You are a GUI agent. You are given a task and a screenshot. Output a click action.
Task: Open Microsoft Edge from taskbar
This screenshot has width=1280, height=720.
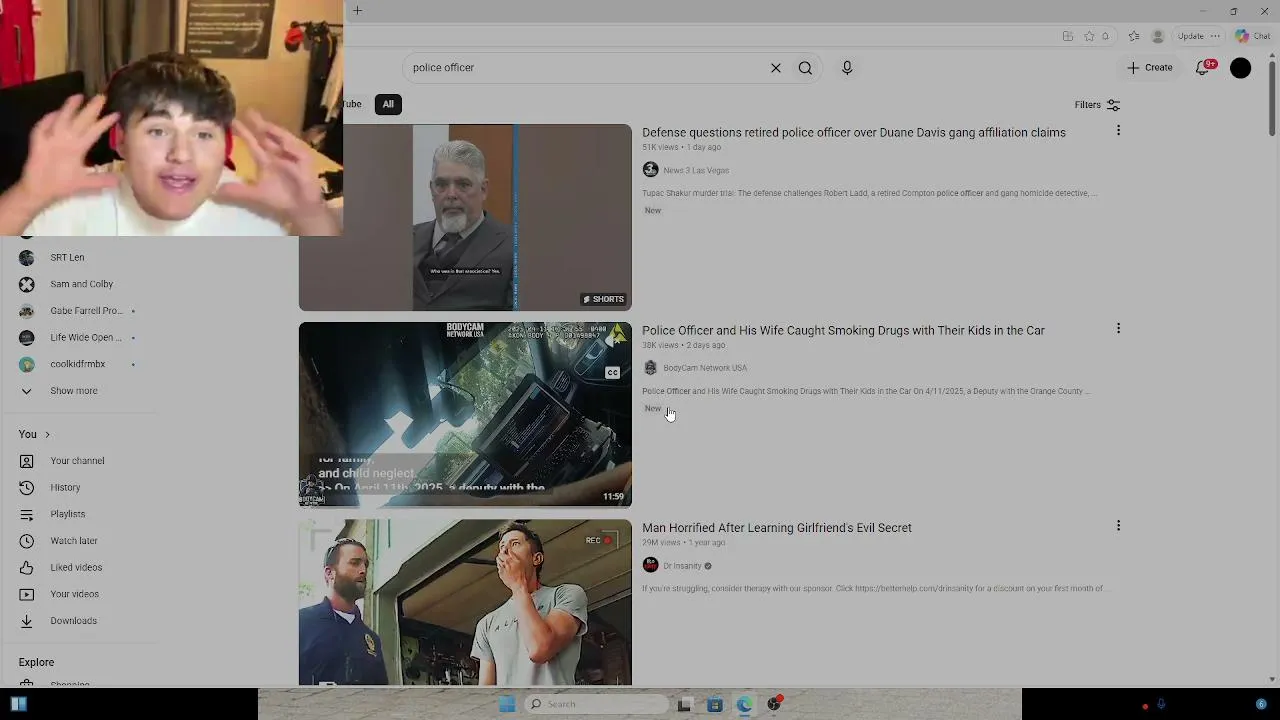coord(744,705)
